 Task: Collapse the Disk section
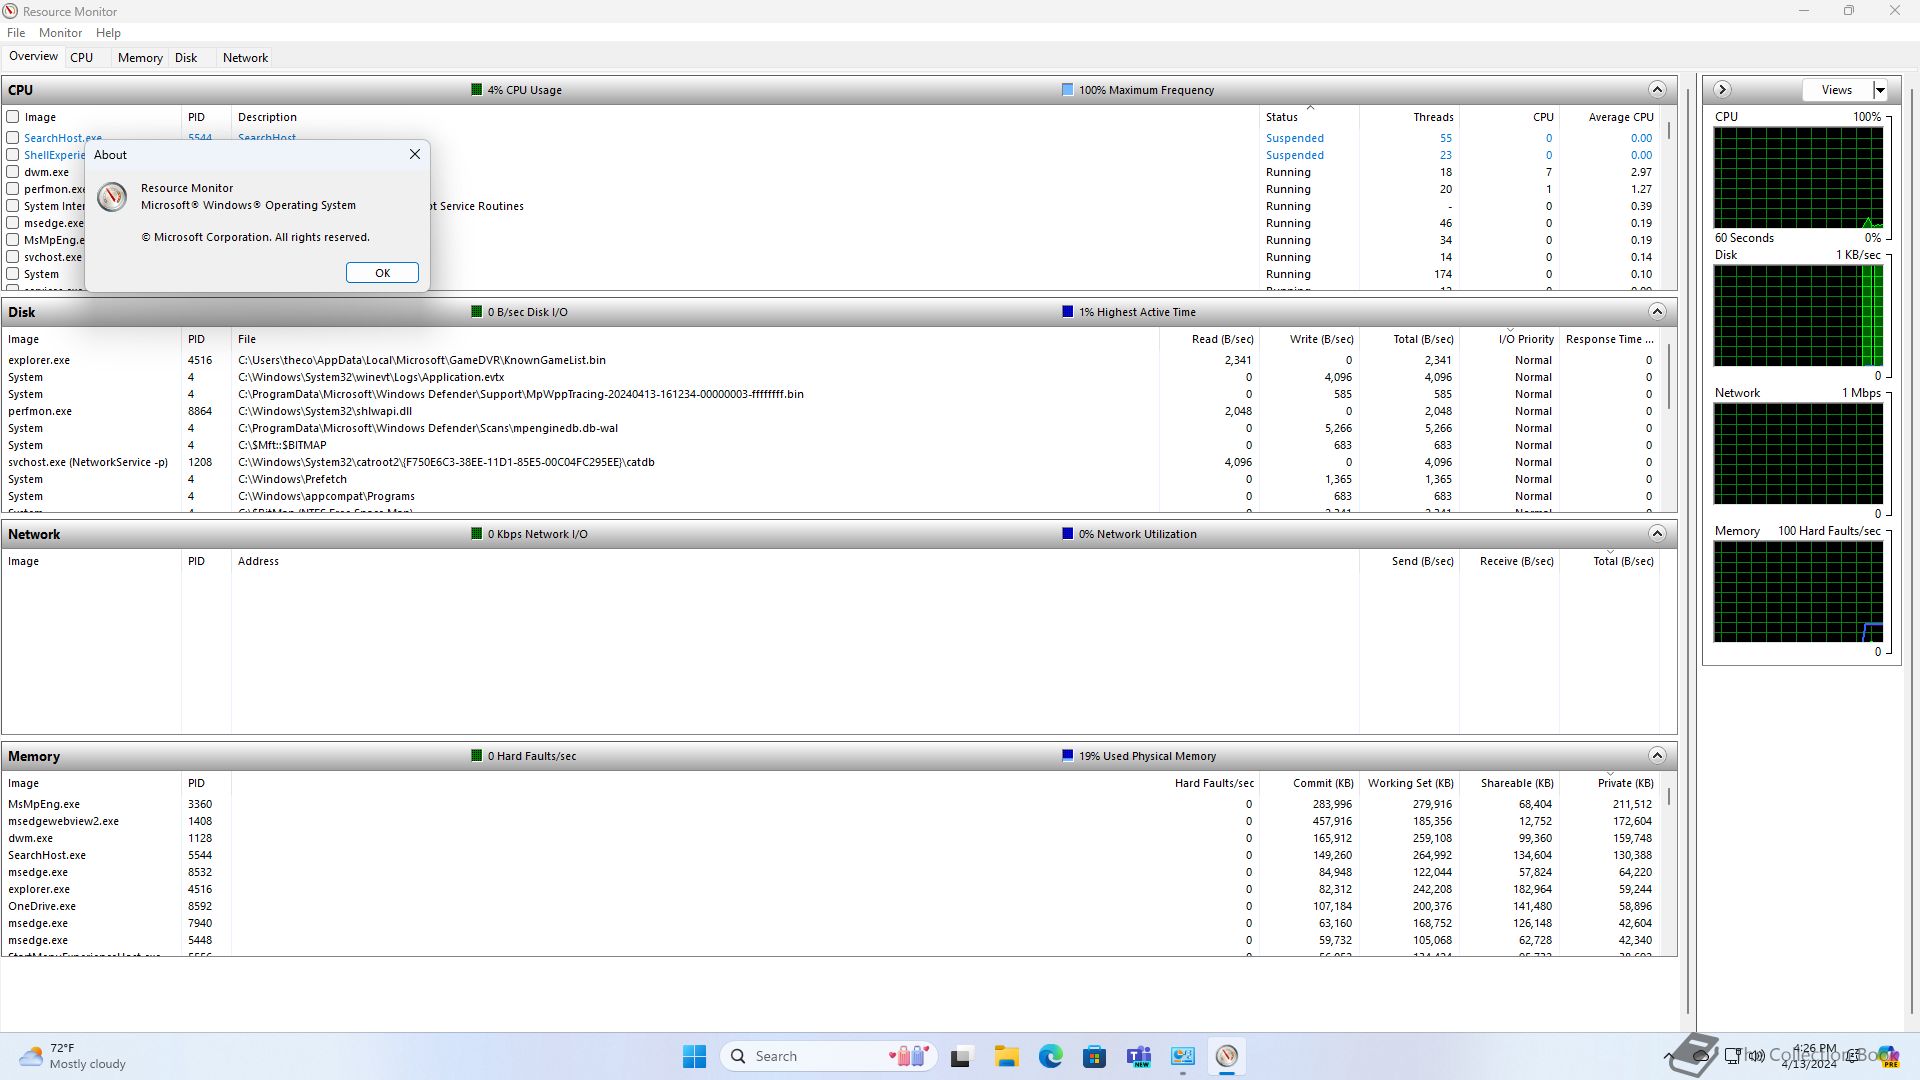[x=1657, y=311]
